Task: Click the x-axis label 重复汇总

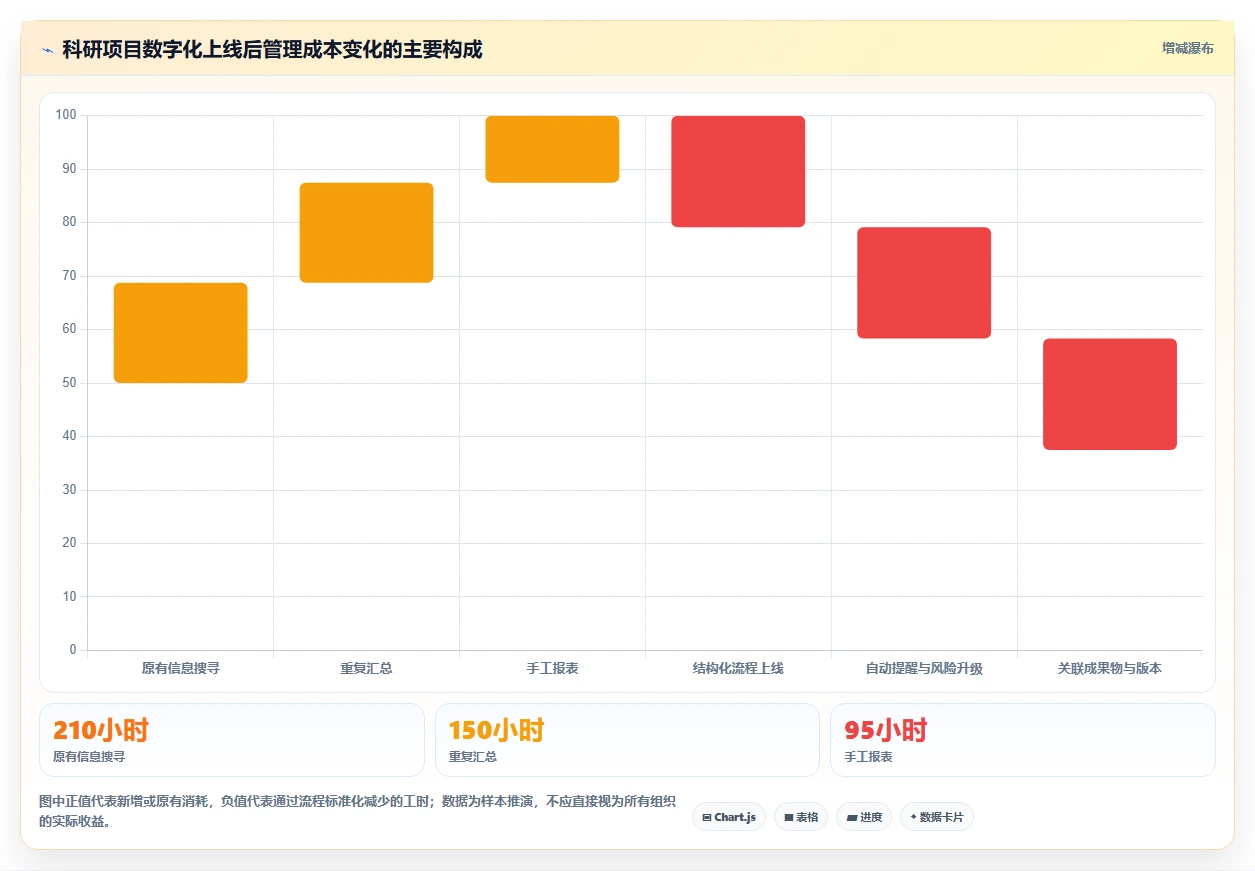Action: coord(367,668)
